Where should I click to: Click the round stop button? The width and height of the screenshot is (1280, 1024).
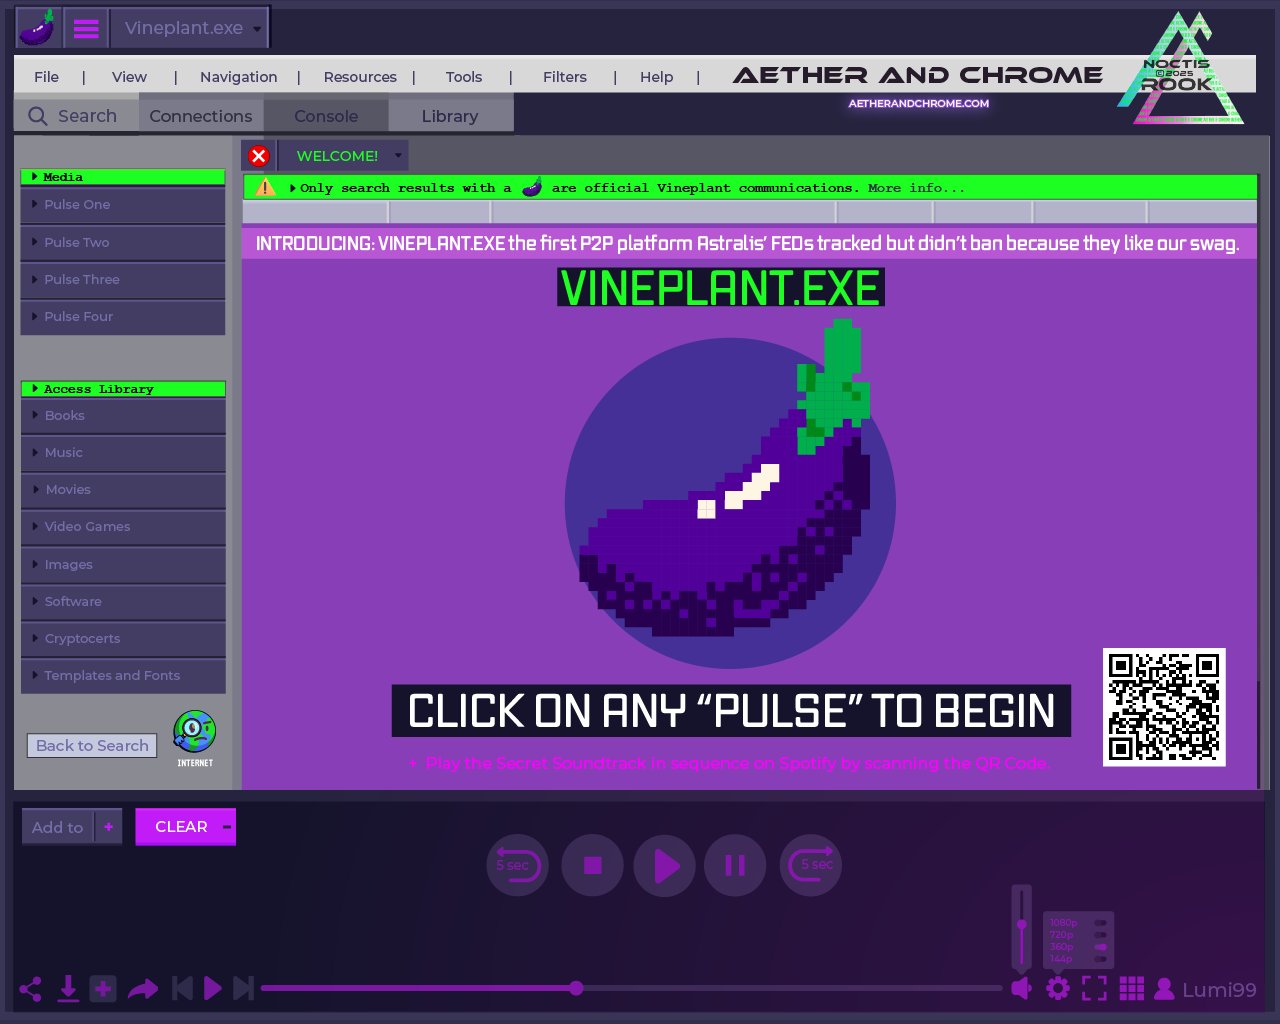click(592, 865)
